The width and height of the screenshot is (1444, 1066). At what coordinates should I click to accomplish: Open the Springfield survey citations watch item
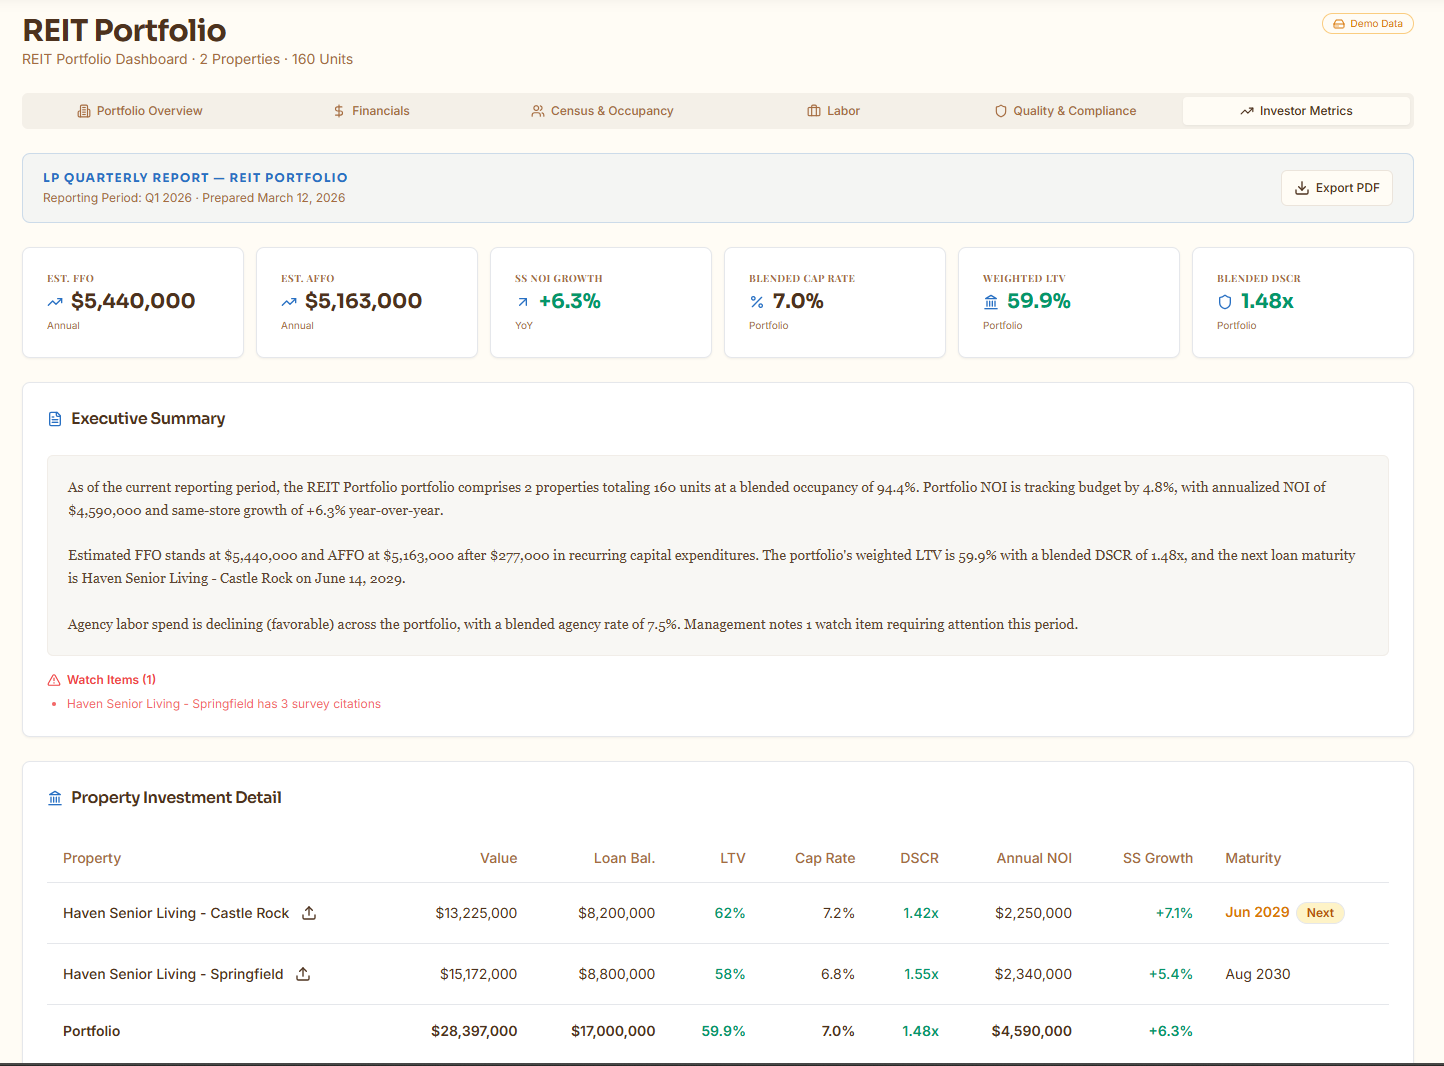click(224, 703)
